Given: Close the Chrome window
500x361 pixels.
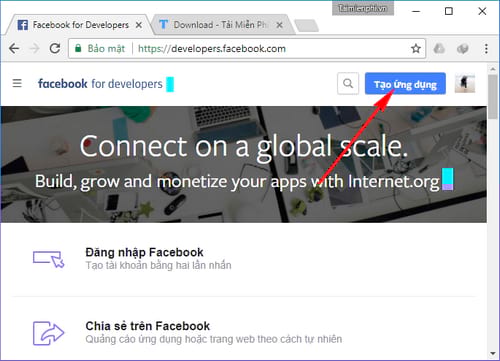Looking at the screenshot, I should point(482,11).
